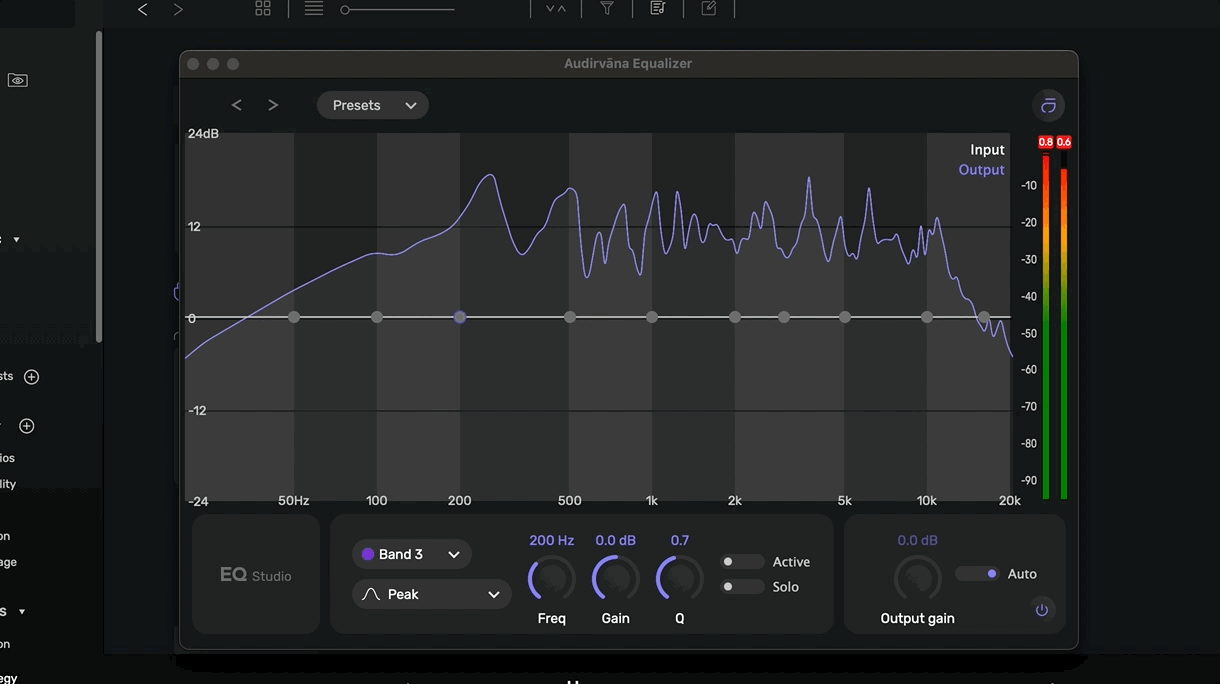This screenshot has height=684, width=1220.
Task: Open the filter funnel in main toolbar
Action: (x=607, y=8)
